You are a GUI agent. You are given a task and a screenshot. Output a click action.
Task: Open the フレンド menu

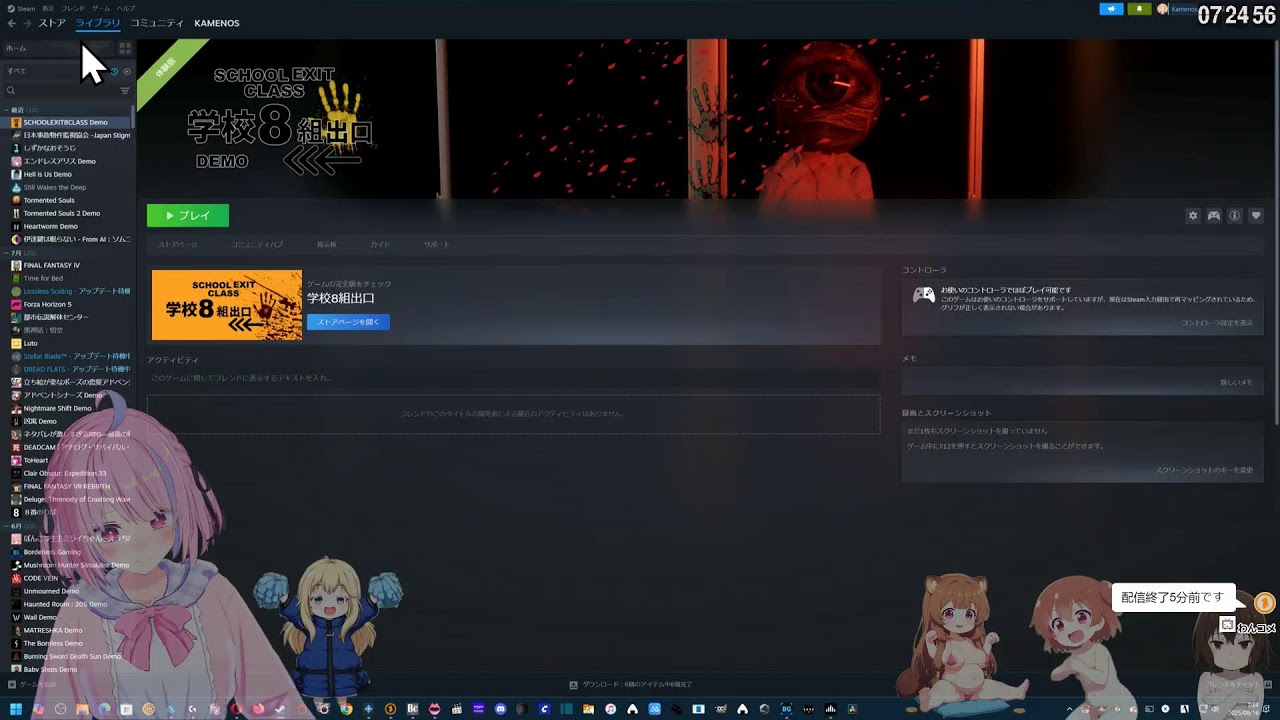click(73, 8)
